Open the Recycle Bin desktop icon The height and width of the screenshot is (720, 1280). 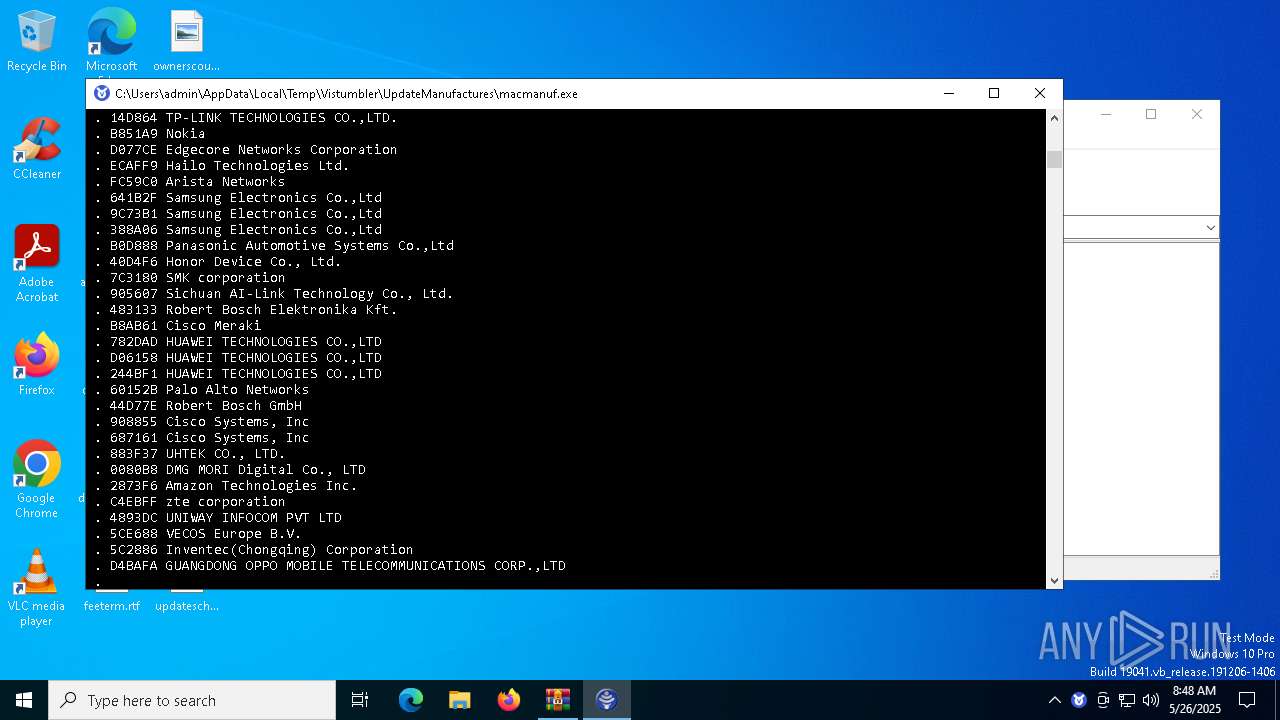click(x=37, y=42)
